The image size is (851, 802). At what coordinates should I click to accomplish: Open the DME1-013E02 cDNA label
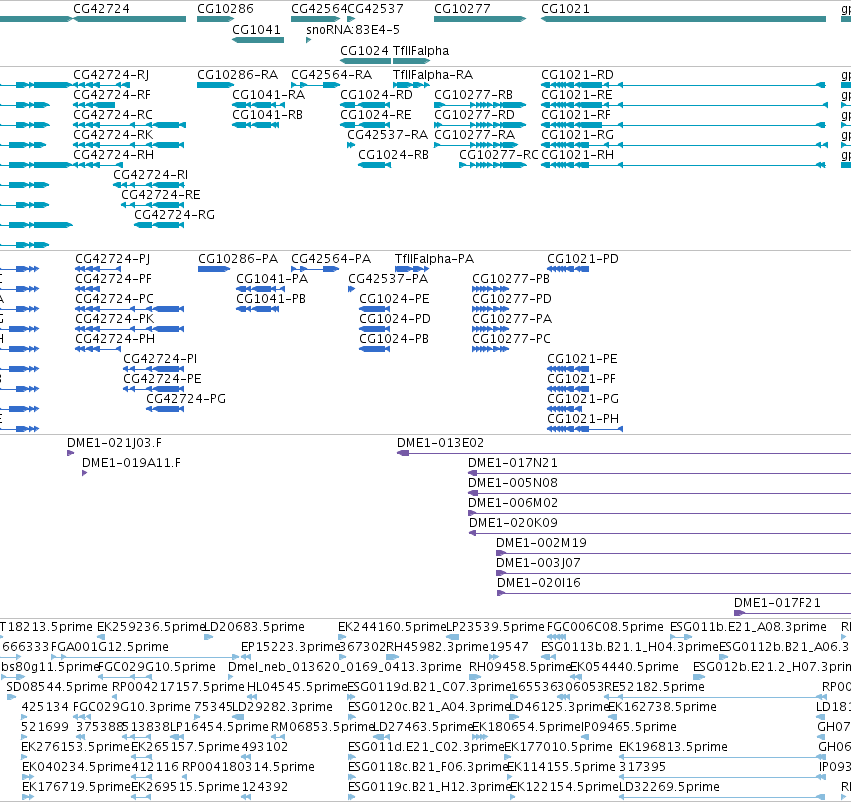pyautogui.click(x=440, y=443)
